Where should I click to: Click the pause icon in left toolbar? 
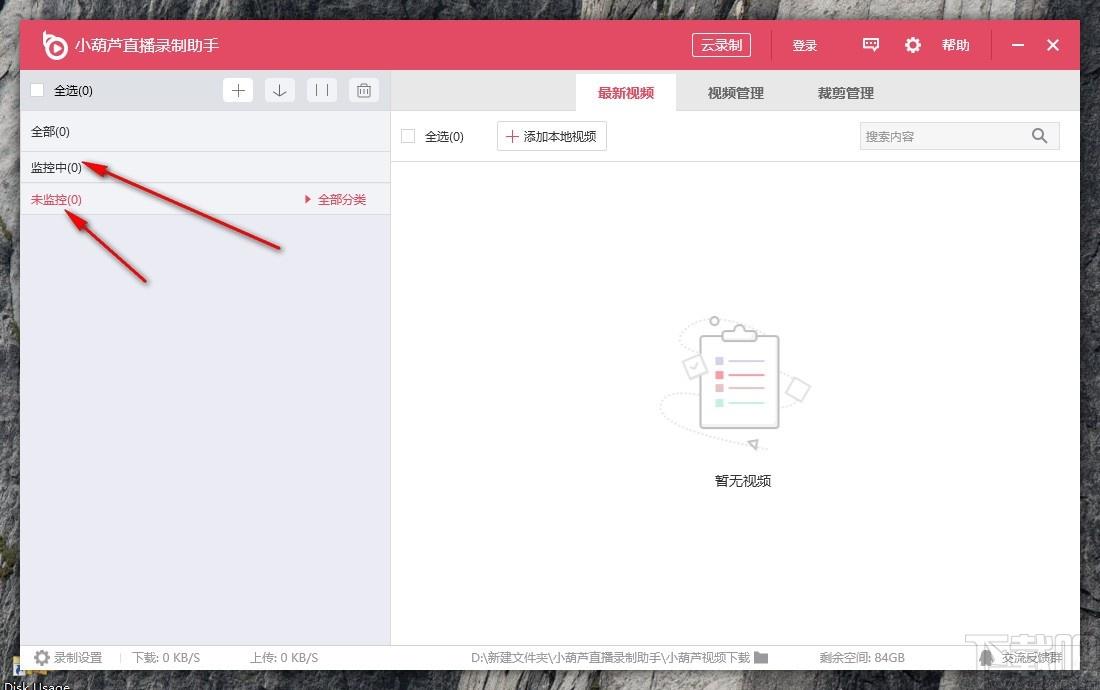[322, 90]
